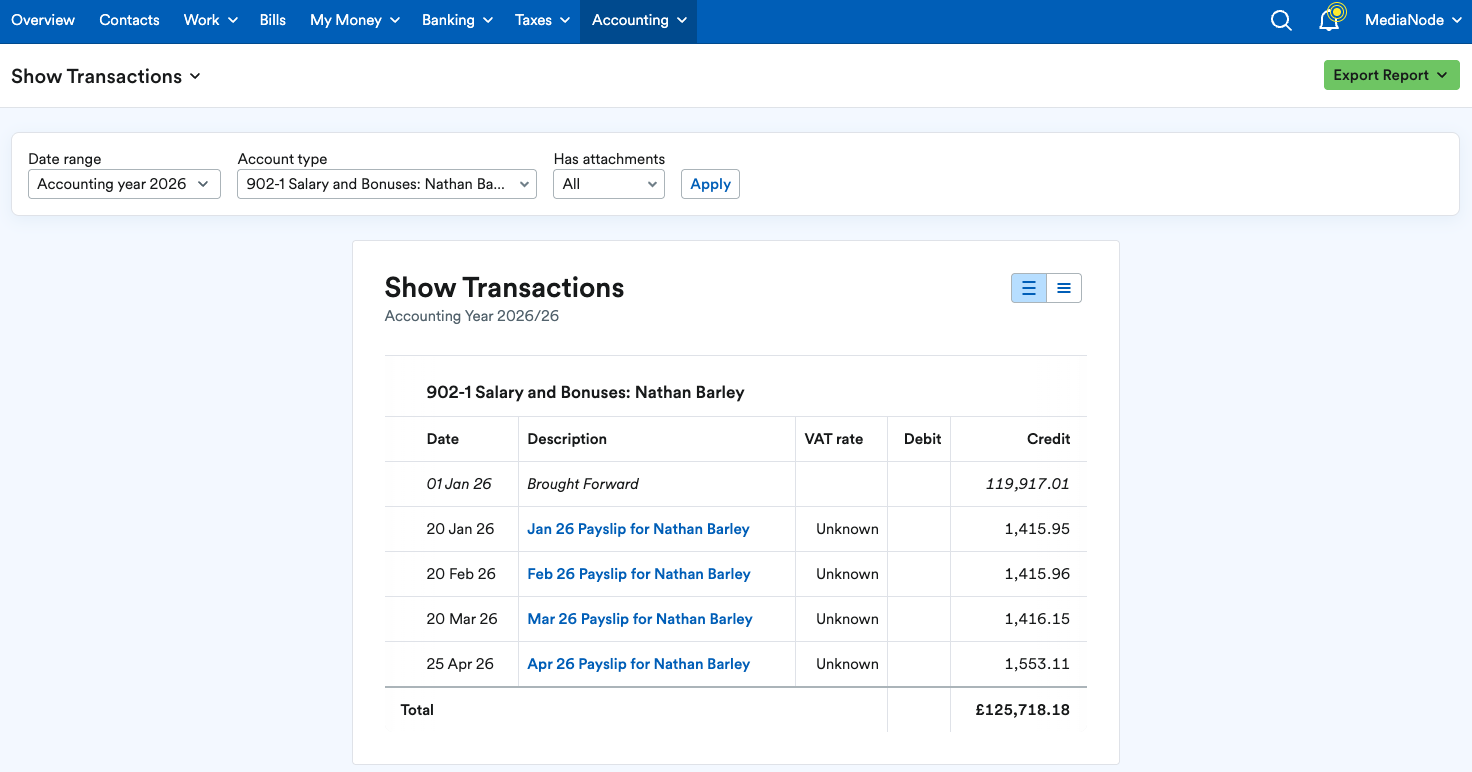Open the Account type dropdown

(x=387, y=184)
